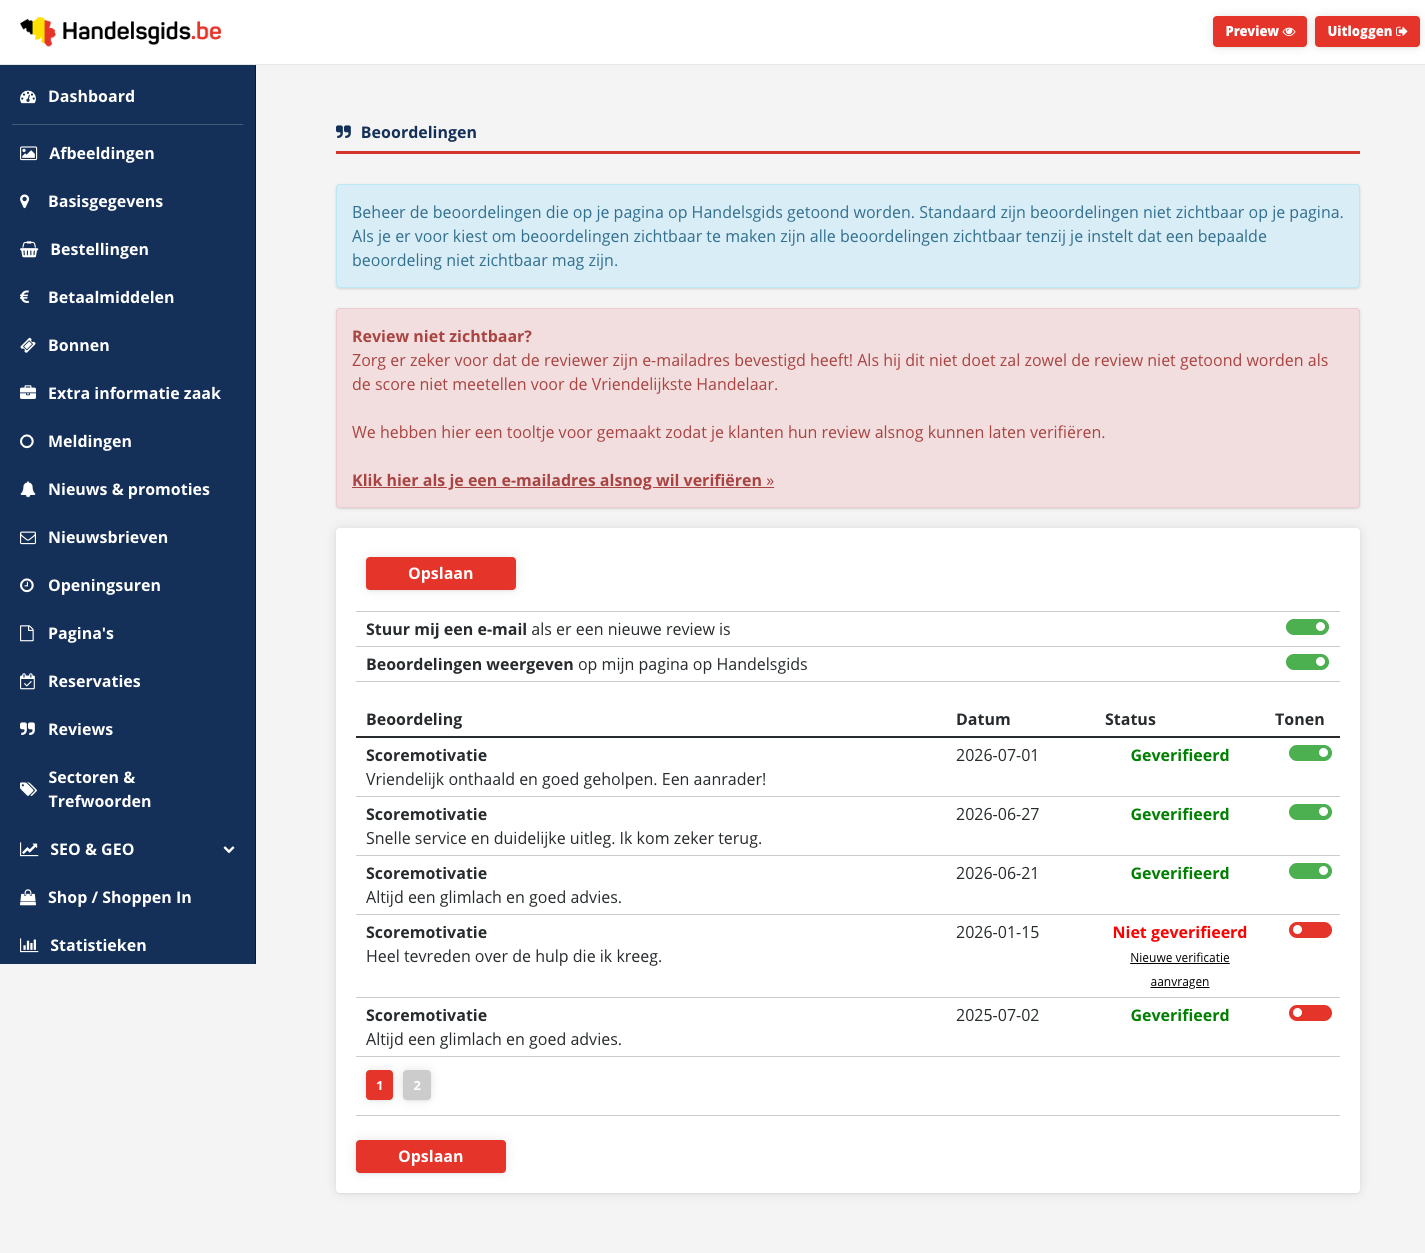Toggle 'Beoordelingen weergeven' switch
Viewport: 1425px width, 1253px height.
coord(1307,663)
